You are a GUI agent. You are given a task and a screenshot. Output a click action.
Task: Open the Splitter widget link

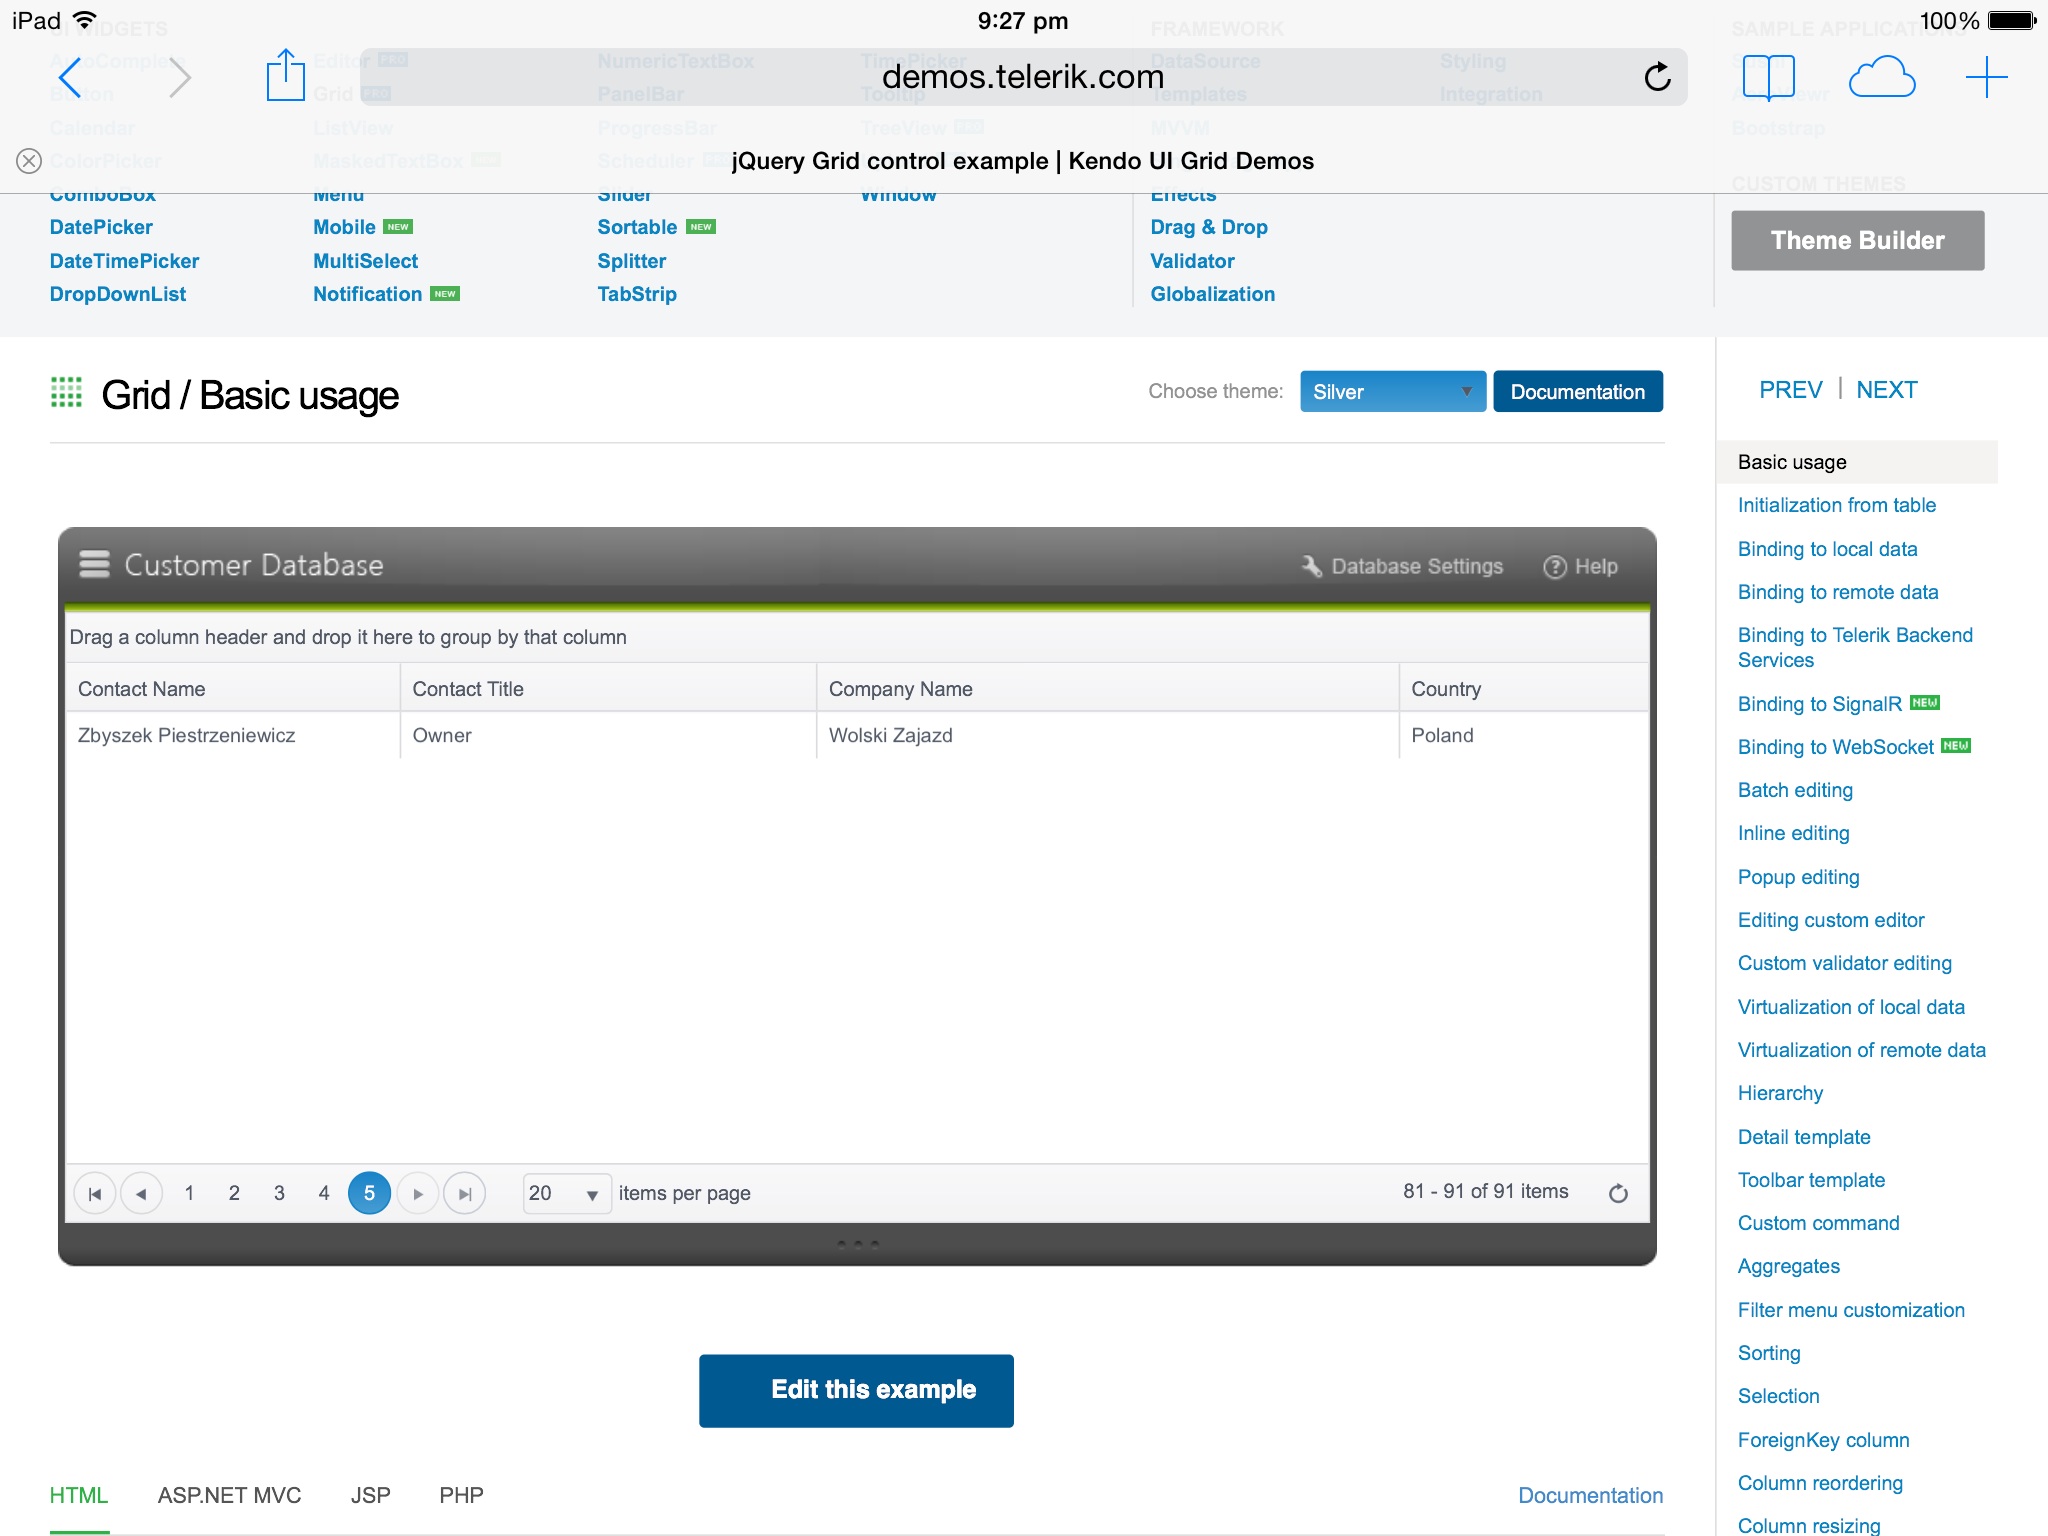[x=631, y=261]
